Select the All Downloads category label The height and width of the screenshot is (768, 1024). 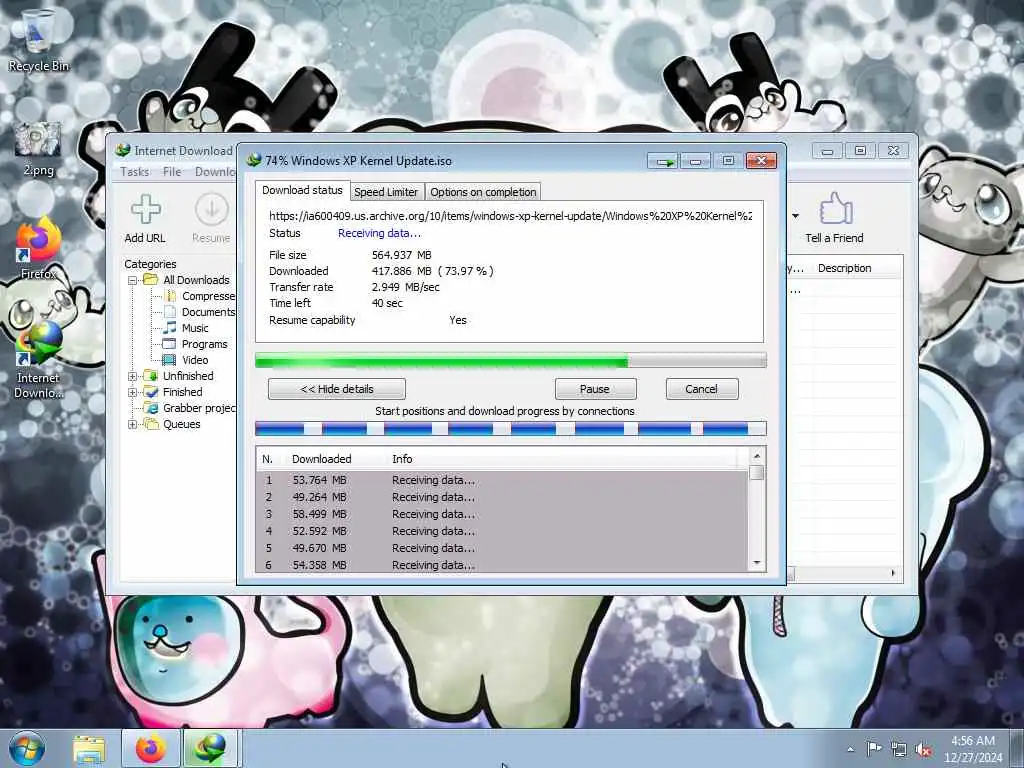coord(197,280)
